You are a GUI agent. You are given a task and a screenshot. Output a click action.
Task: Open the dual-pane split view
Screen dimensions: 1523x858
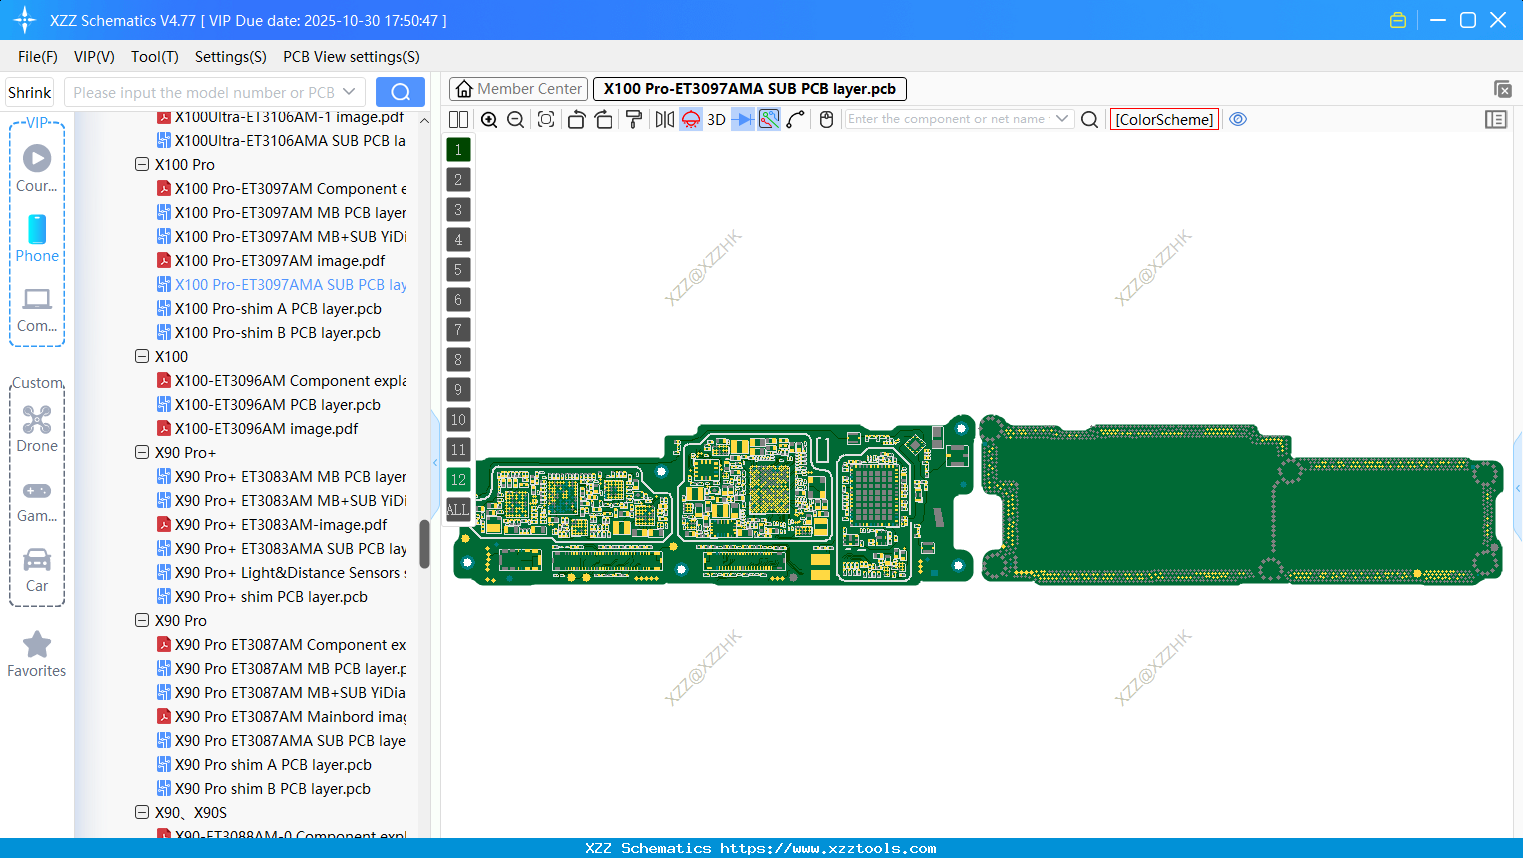pos(457,119)
